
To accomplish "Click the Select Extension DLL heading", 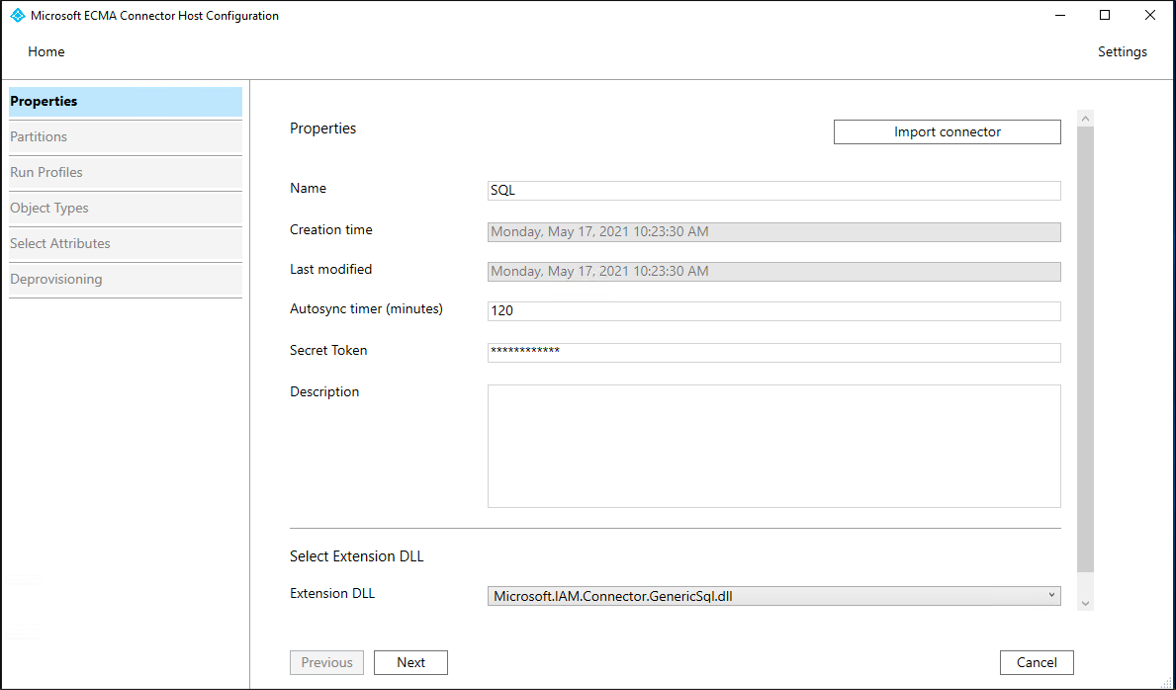I will 357,556.
